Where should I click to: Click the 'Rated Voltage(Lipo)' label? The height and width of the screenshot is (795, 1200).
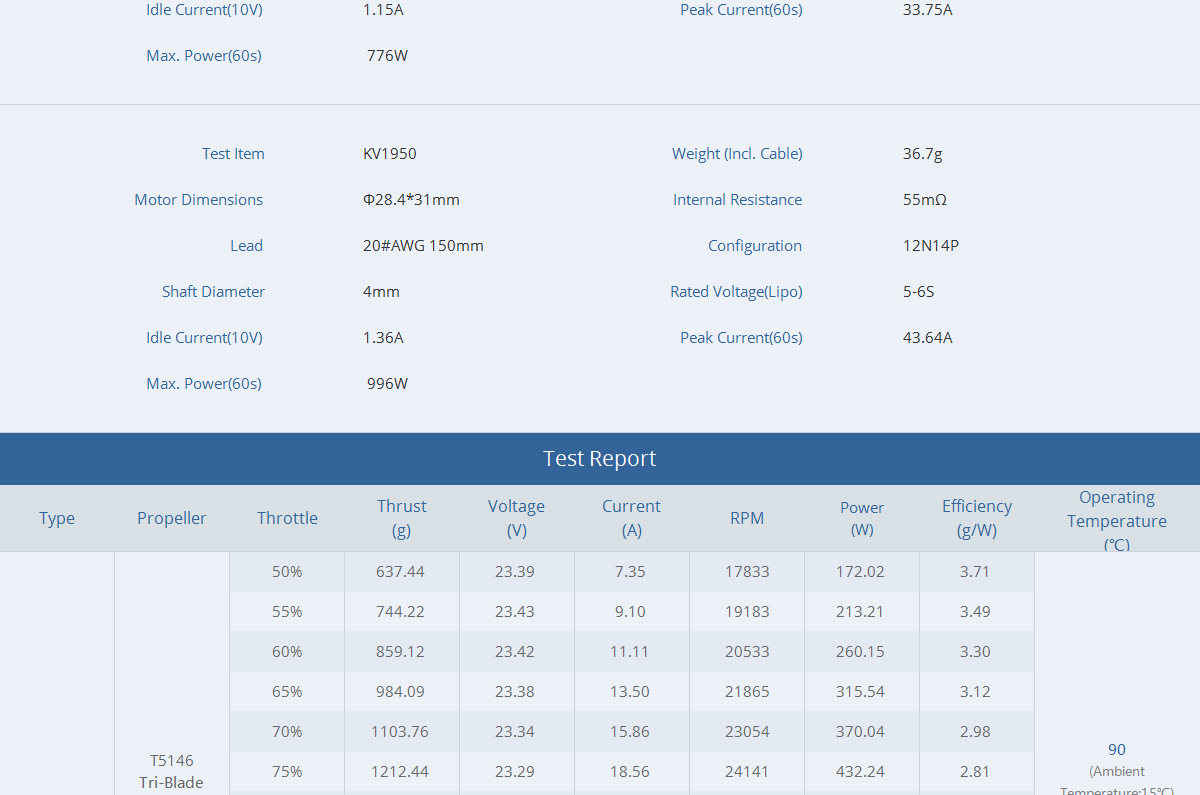tap(737, 292)
